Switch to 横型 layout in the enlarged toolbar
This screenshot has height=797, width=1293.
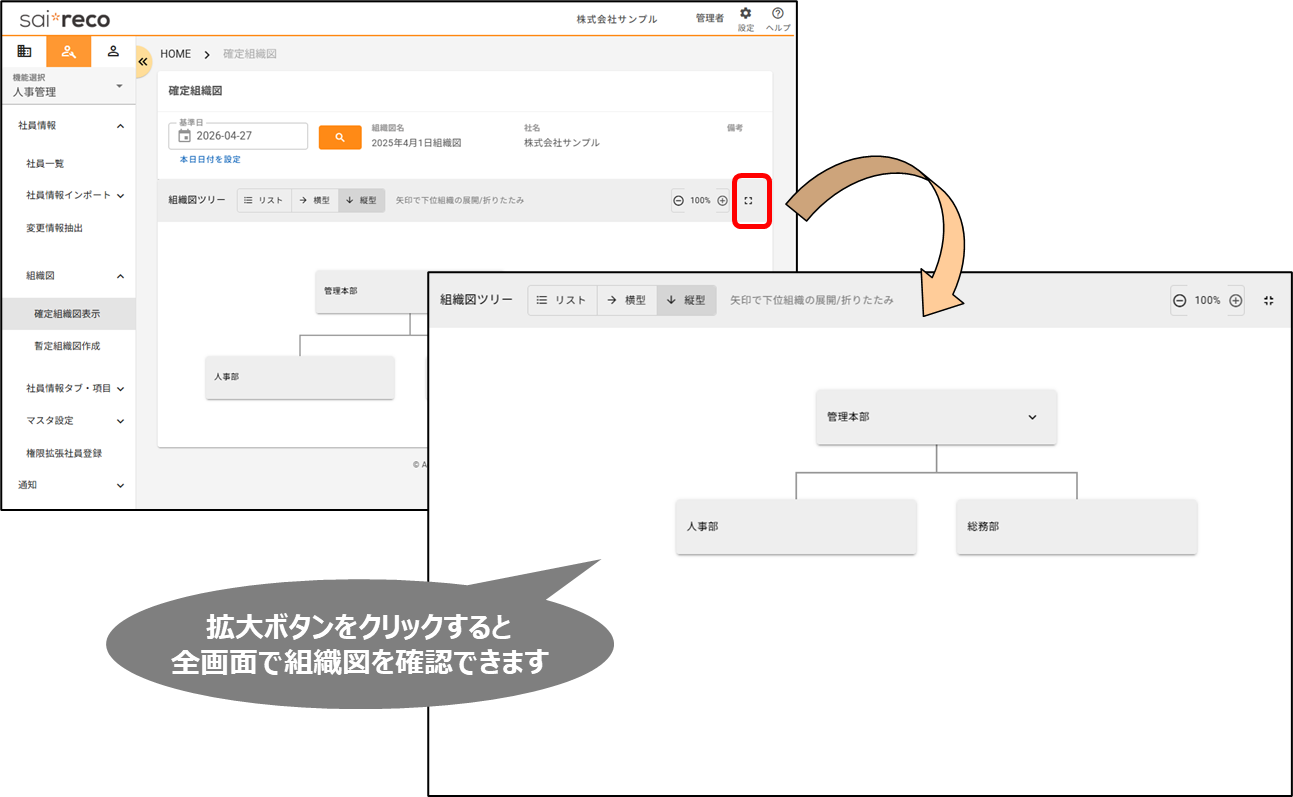(627, 300)
